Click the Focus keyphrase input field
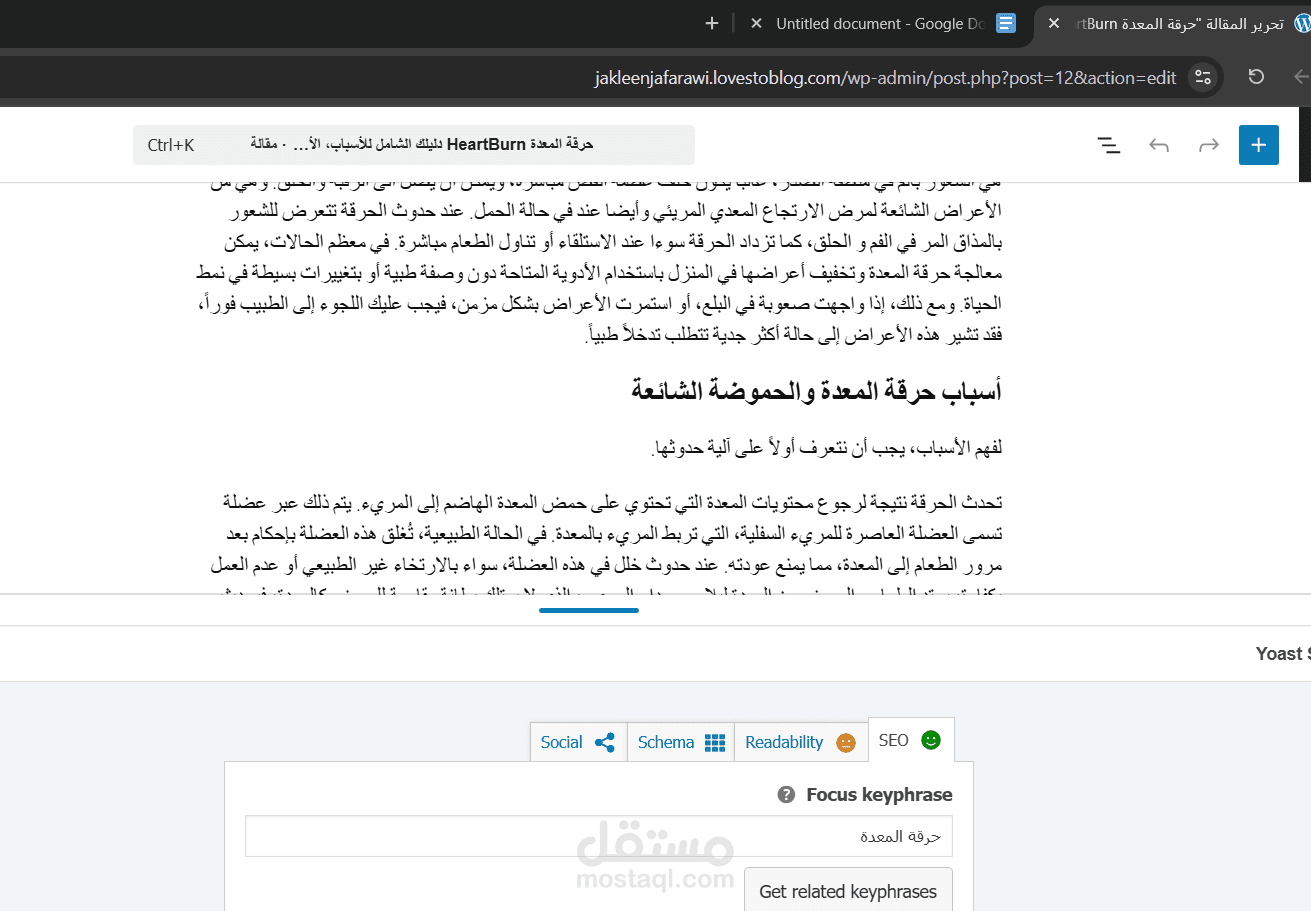 599,836
